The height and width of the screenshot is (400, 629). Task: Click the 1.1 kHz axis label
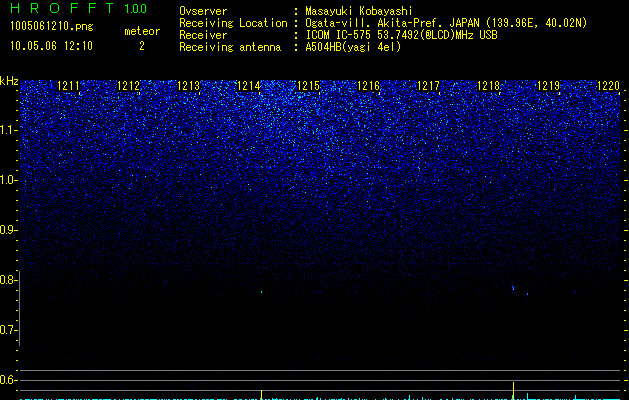click(8, 130)
